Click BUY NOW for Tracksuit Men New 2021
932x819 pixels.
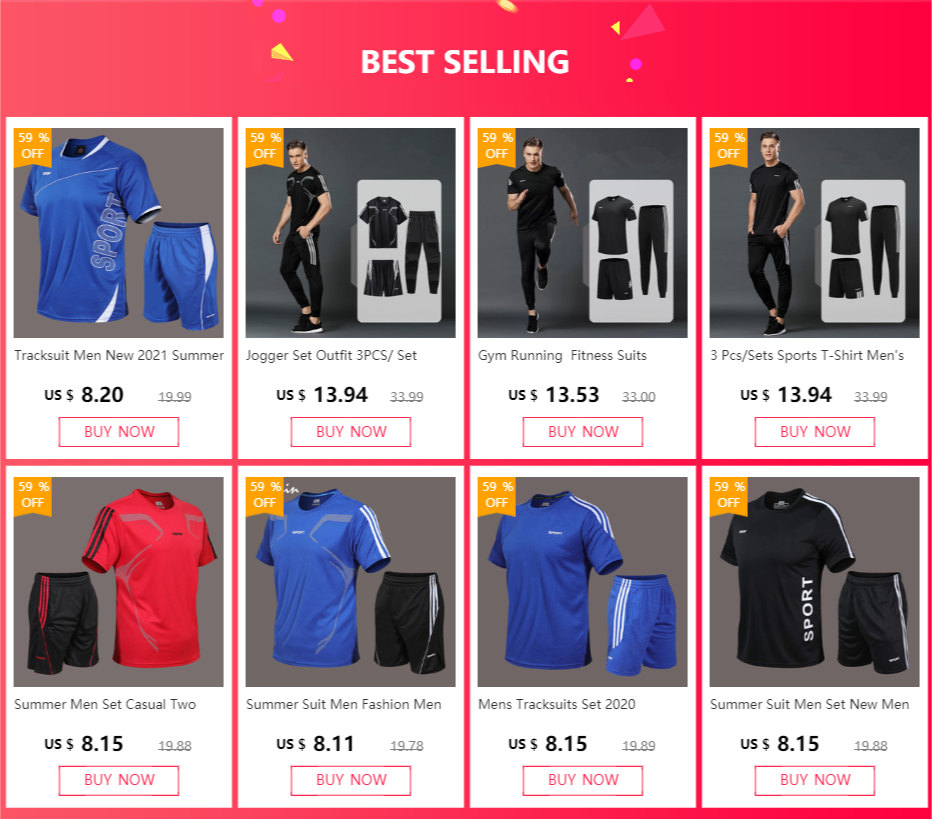pyautogui.click(x=119, y=431)
